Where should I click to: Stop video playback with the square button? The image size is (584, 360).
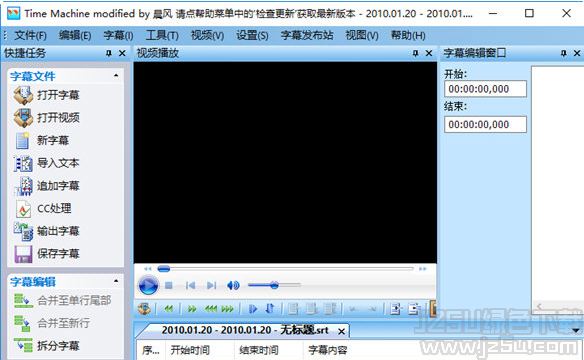point(169,286)
